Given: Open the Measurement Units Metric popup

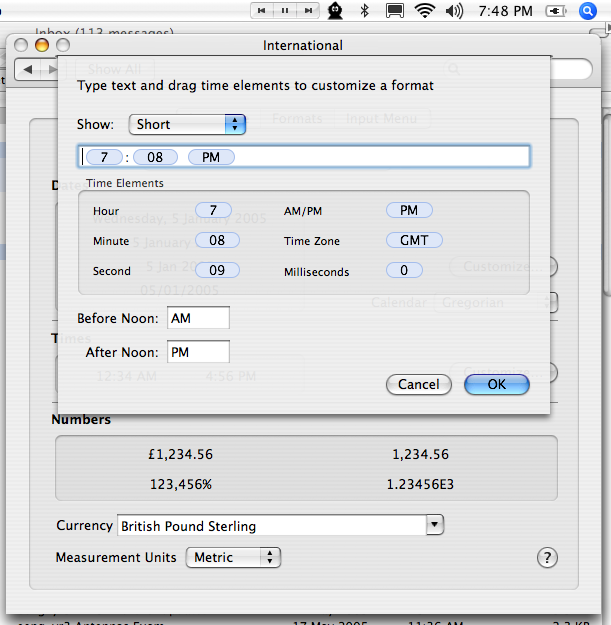Looking at the screenshot, I should (233, 557).
